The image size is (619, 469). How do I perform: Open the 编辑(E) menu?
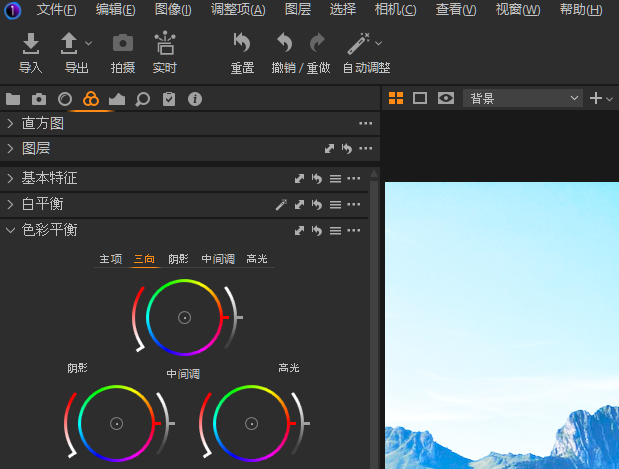[115, 9]
